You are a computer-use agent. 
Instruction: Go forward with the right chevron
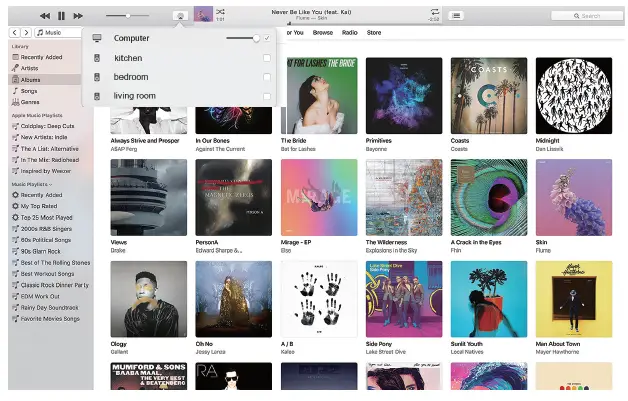26,32
